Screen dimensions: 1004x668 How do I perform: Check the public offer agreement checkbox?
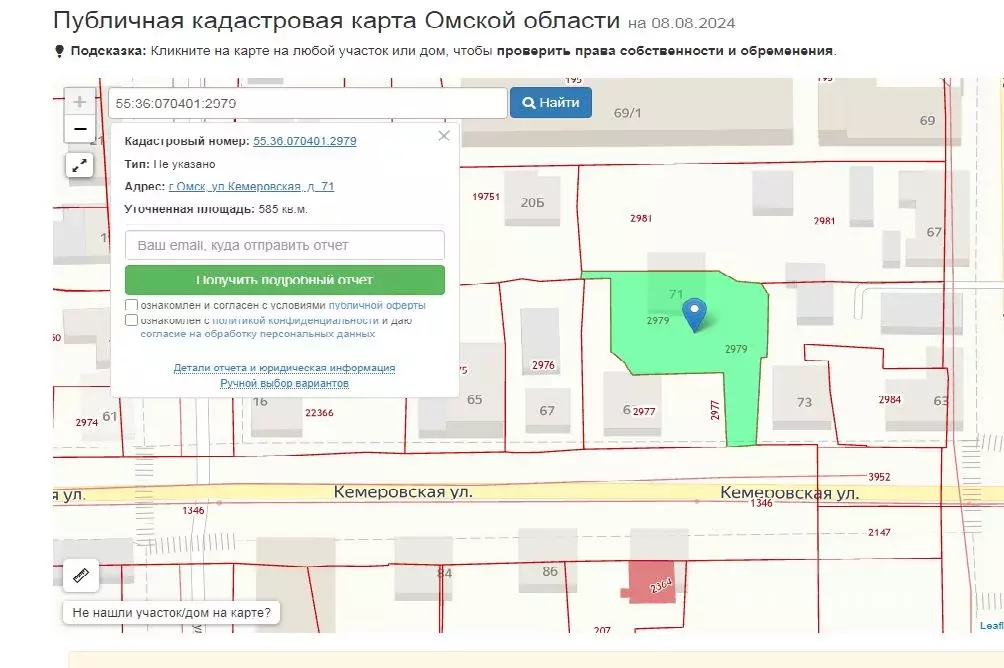131,305
